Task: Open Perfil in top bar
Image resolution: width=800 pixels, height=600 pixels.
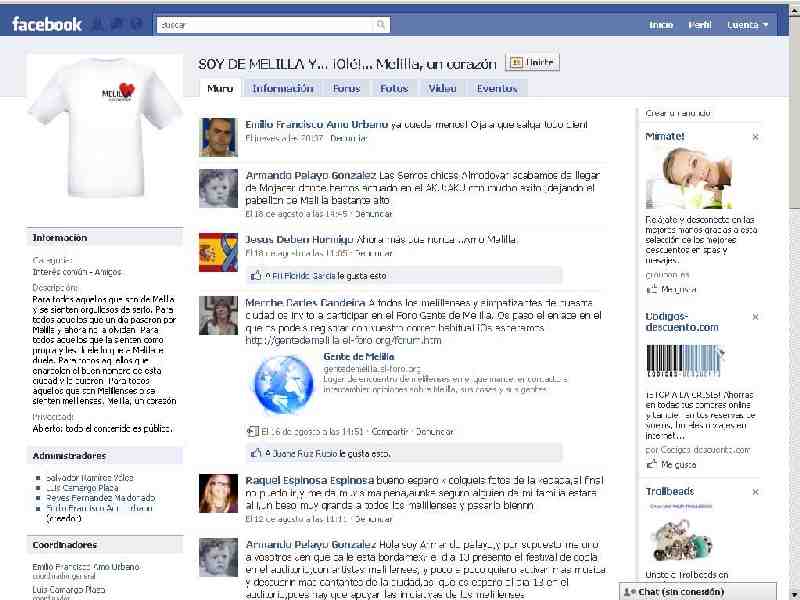Action: 699,24
